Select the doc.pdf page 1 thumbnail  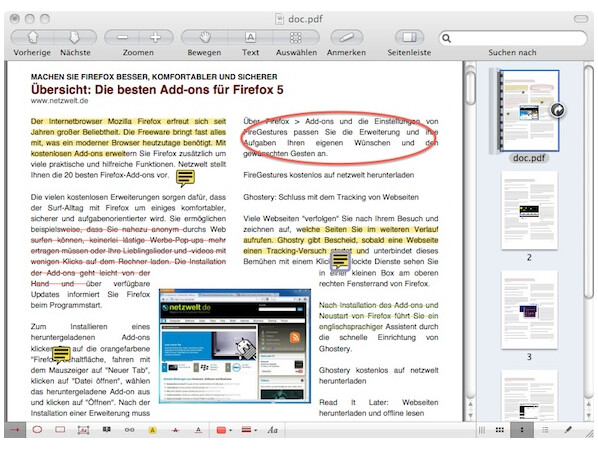coord(529,111)
